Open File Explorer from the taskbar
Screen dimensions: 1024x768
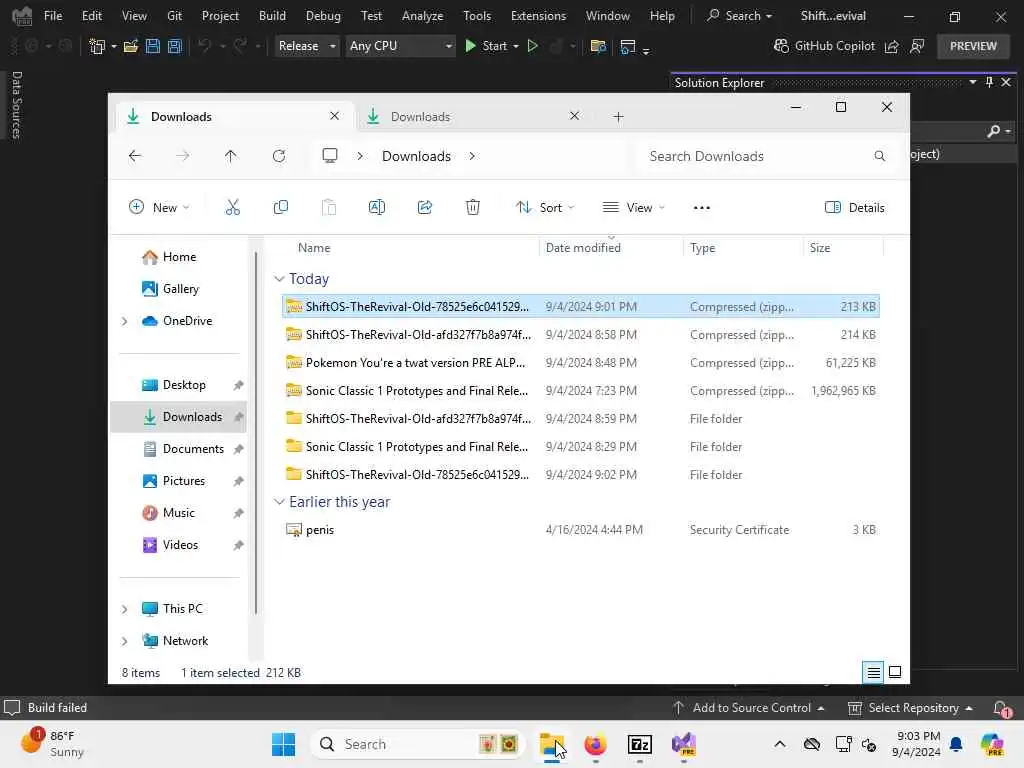click(x=552, y=744)
